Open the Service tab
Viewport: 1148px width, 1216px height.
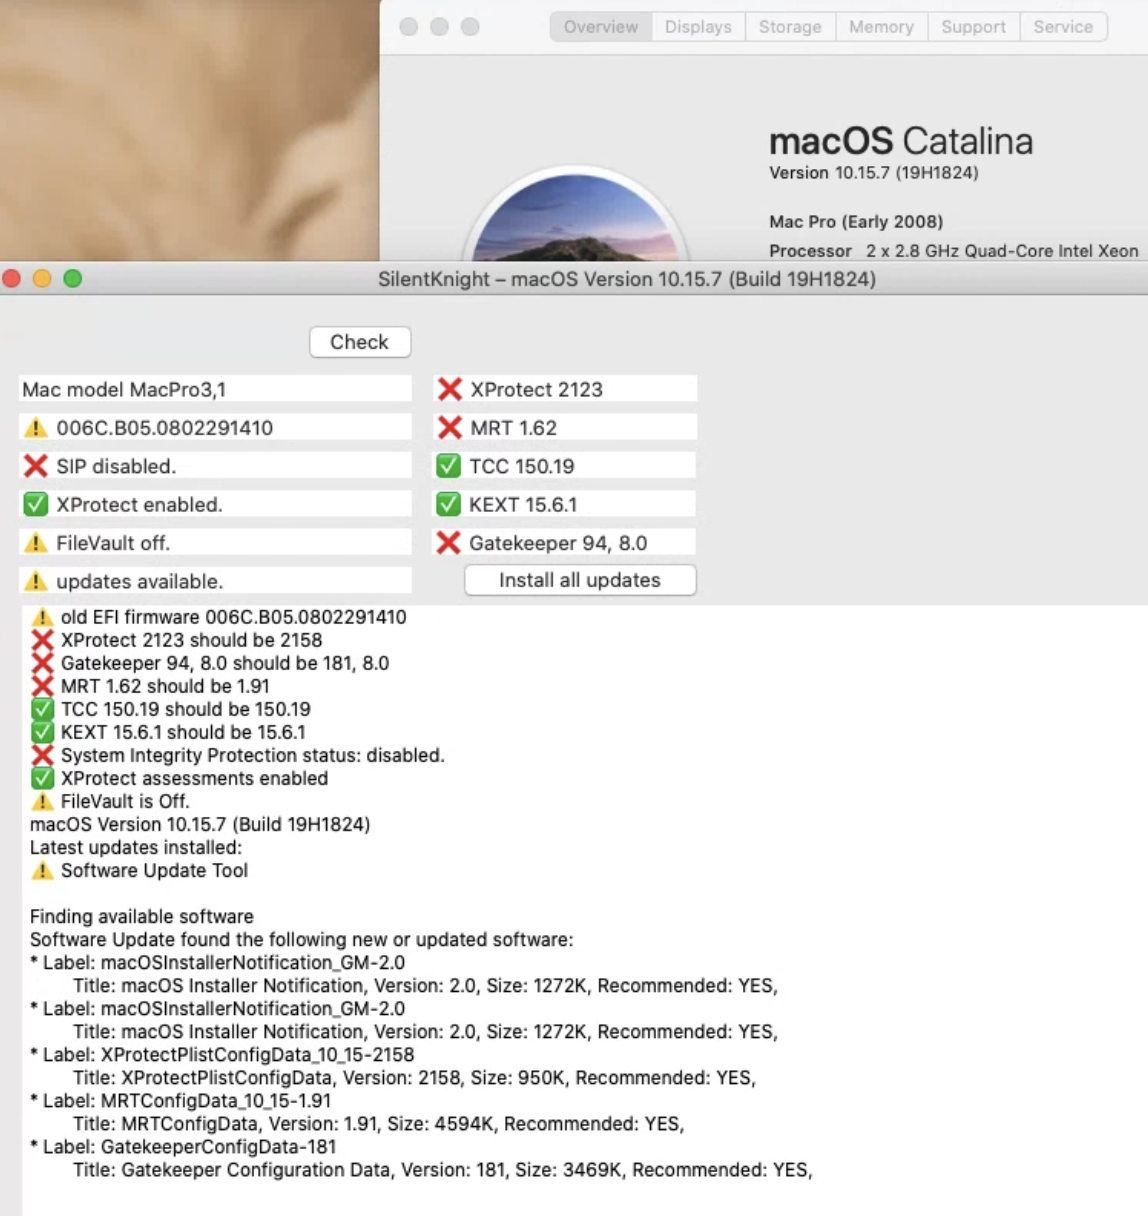[1063, 27]
